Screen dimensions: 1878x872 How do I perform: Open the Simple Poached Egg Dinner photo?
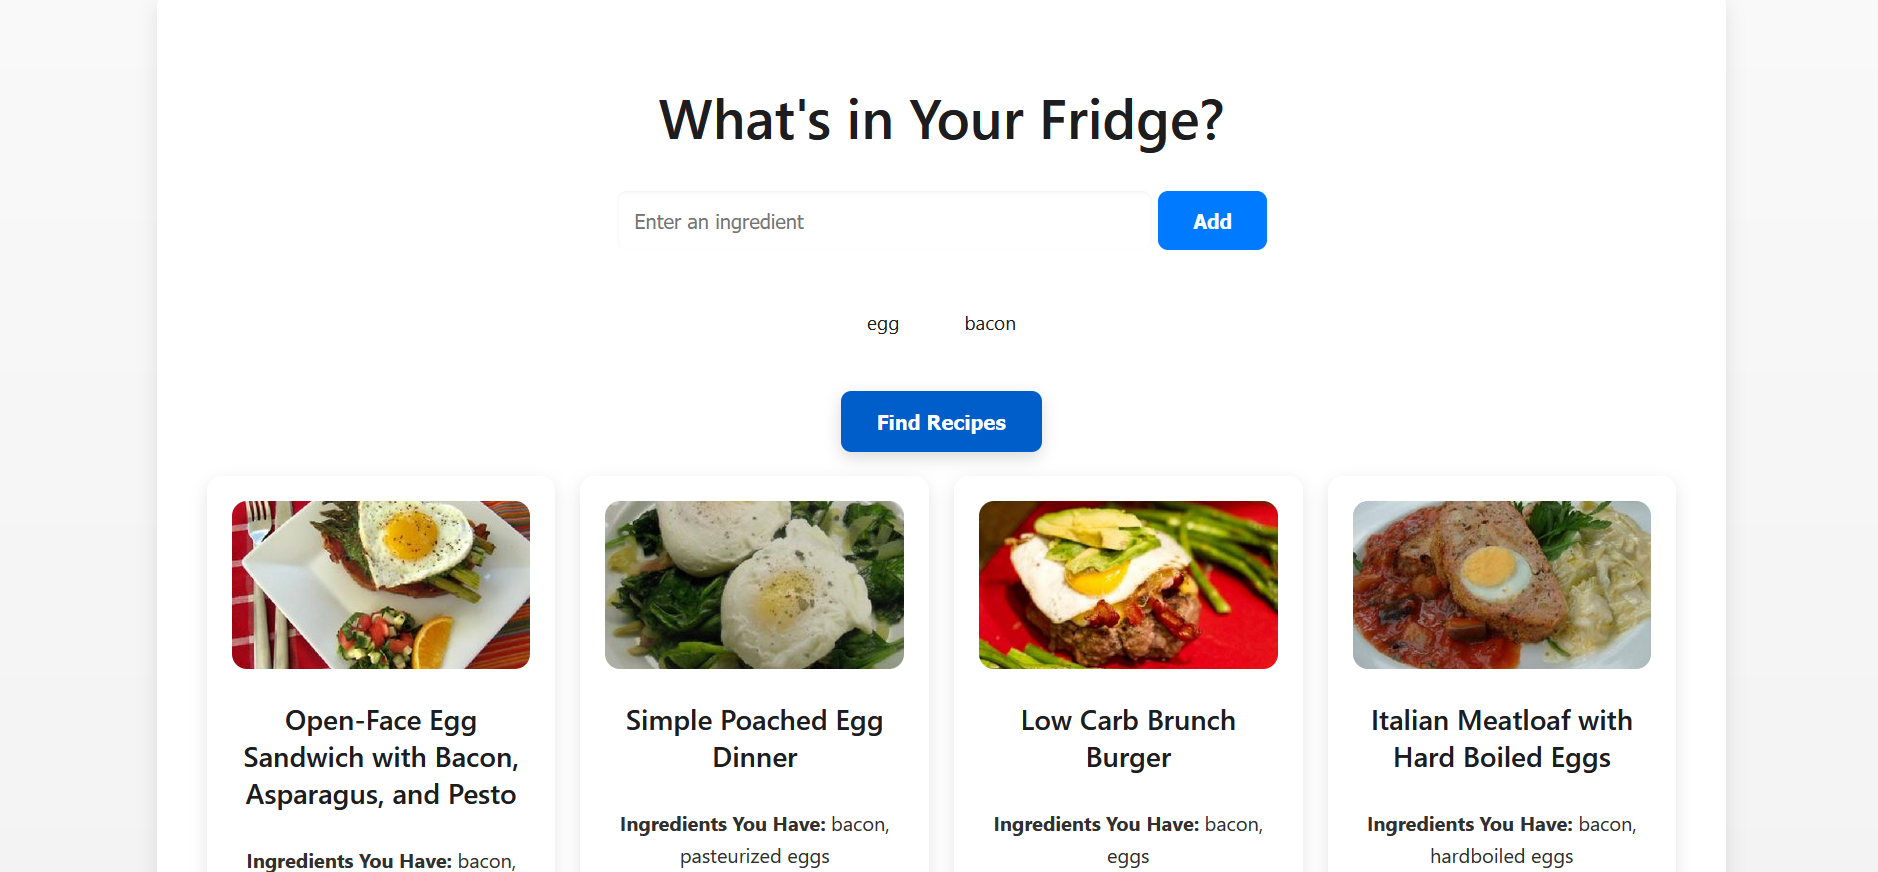click(754, 585)
